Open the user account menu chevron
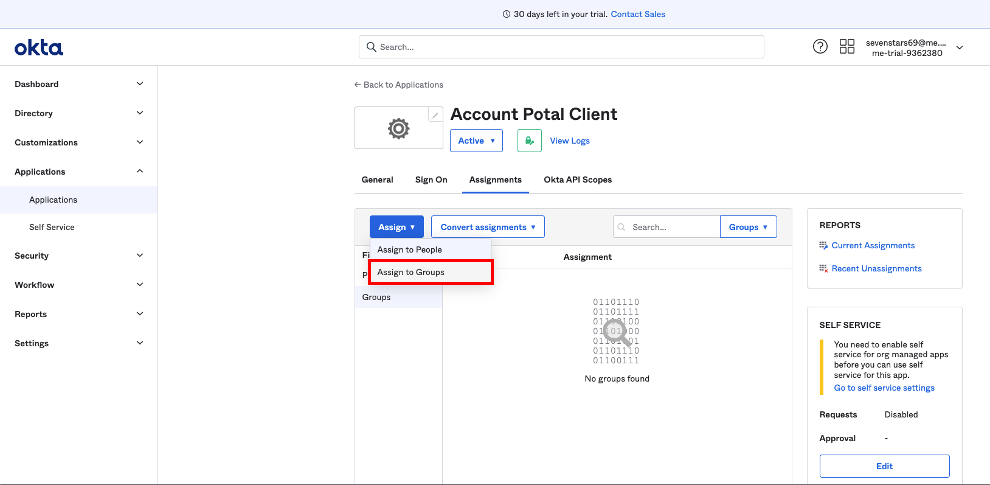 pos(960,47)
